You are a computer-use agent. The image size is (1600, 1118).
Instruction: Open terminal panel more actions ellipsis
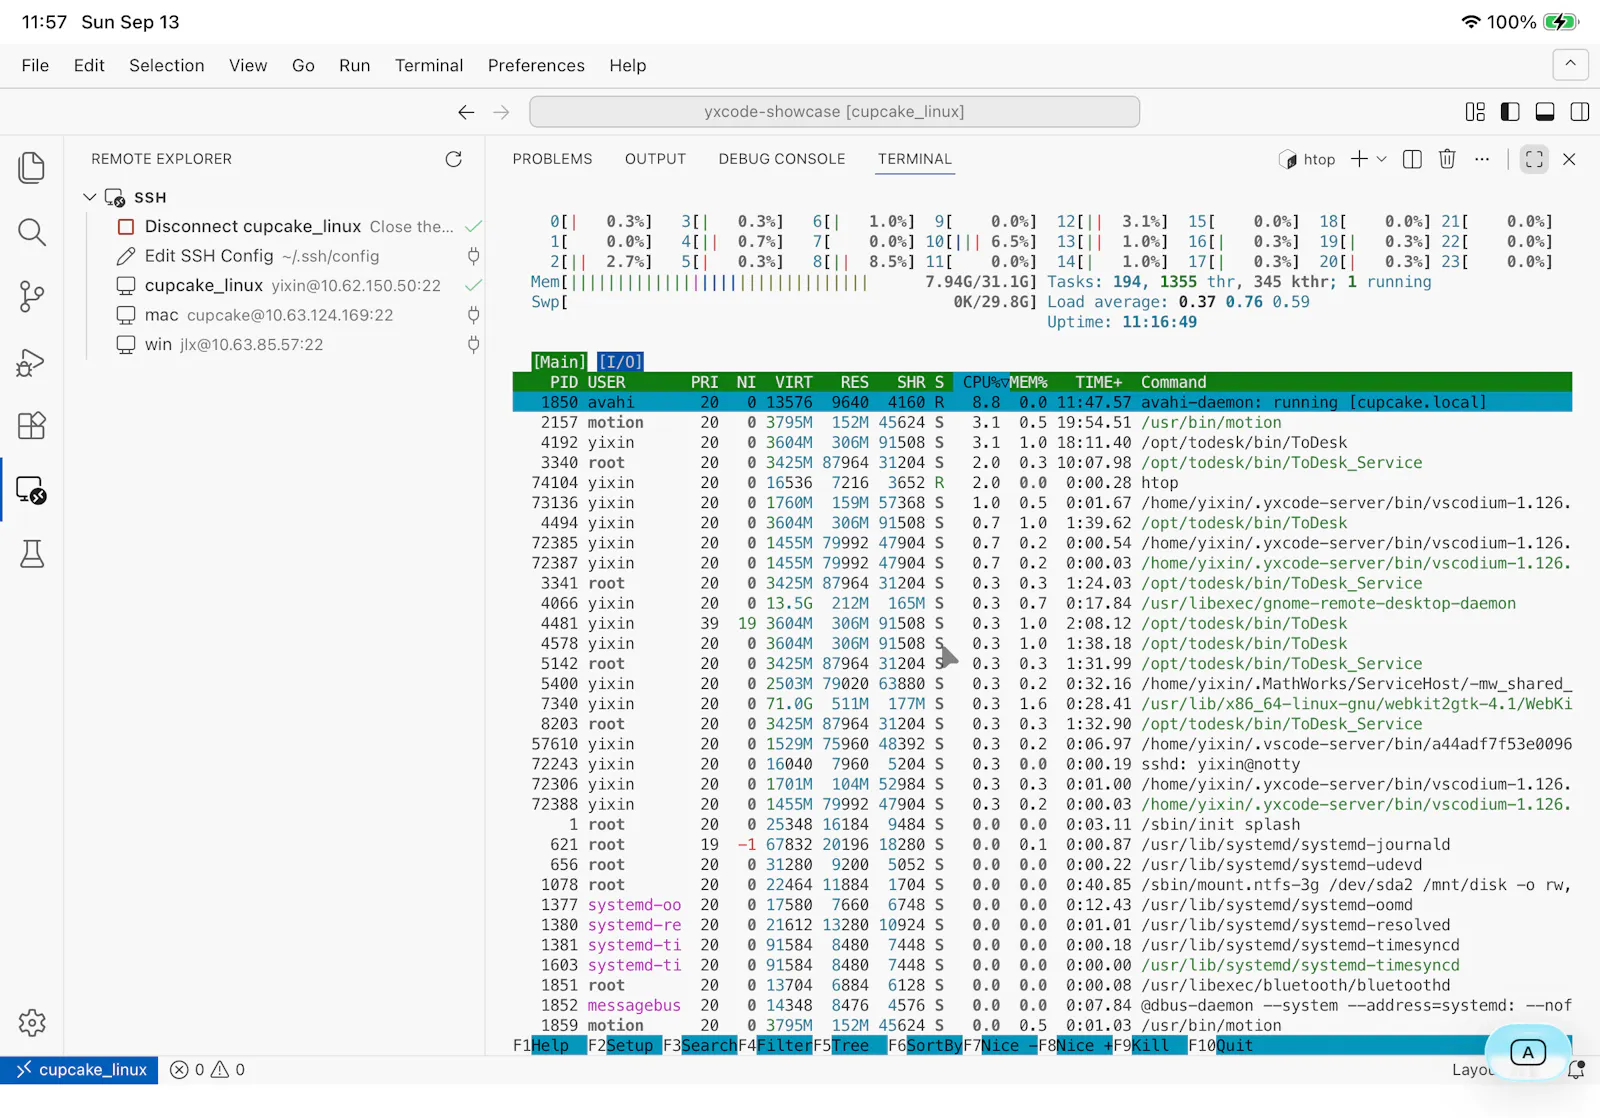click(x=1482, y=159)
